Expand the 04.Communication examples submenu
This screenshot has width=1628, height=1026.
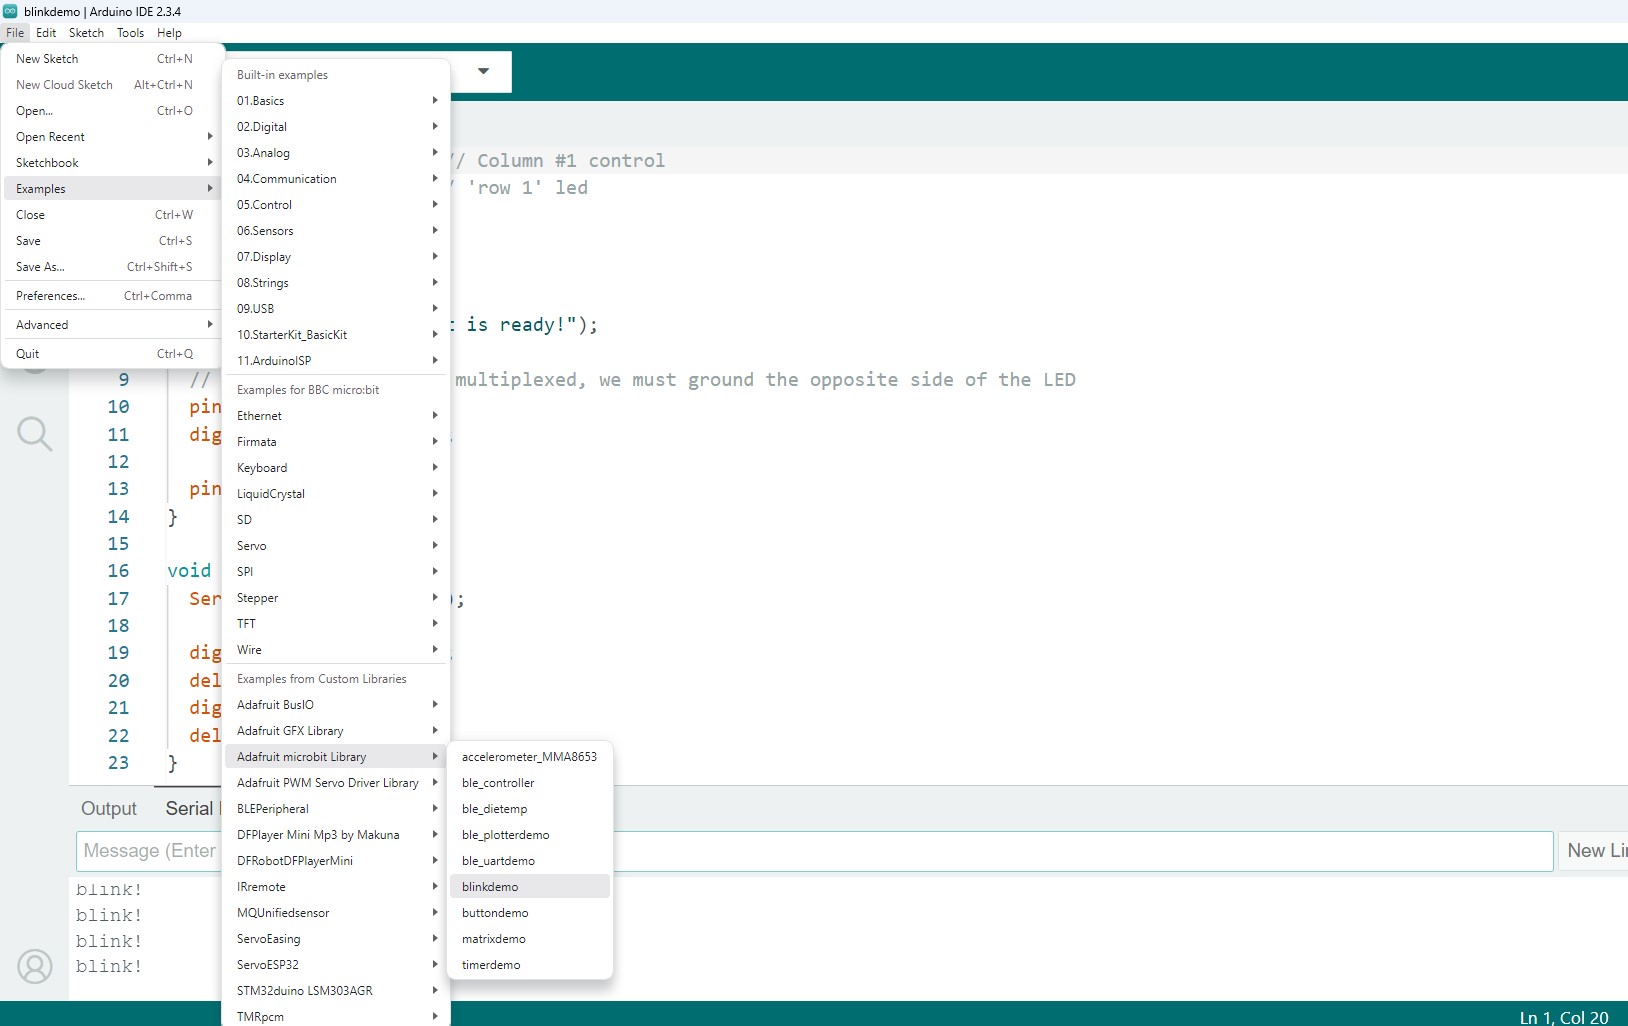pos(336,179)
